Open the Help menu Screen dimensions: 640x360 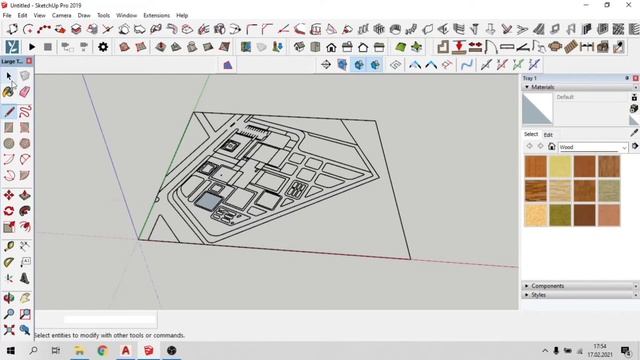pyautogui.click(x=182, y=16)
